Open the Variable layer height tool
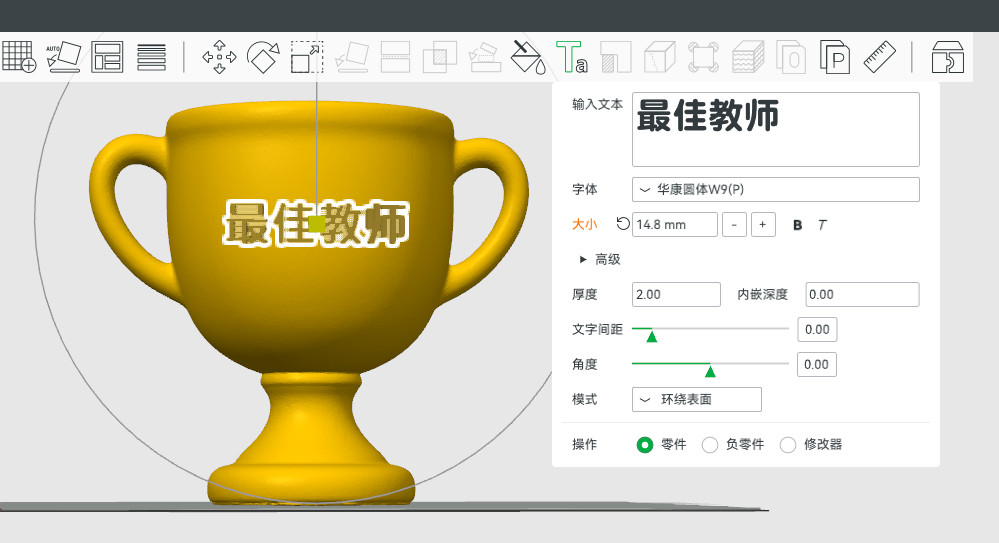The height and width of the screenshot is (543, 999). (x=152, y=57)
